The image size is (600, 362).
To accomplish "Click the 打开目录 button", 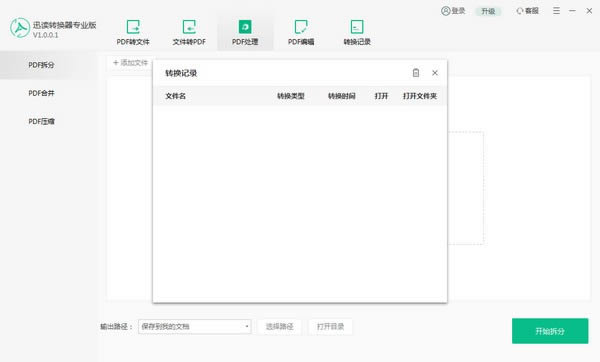I will [330, 326].
